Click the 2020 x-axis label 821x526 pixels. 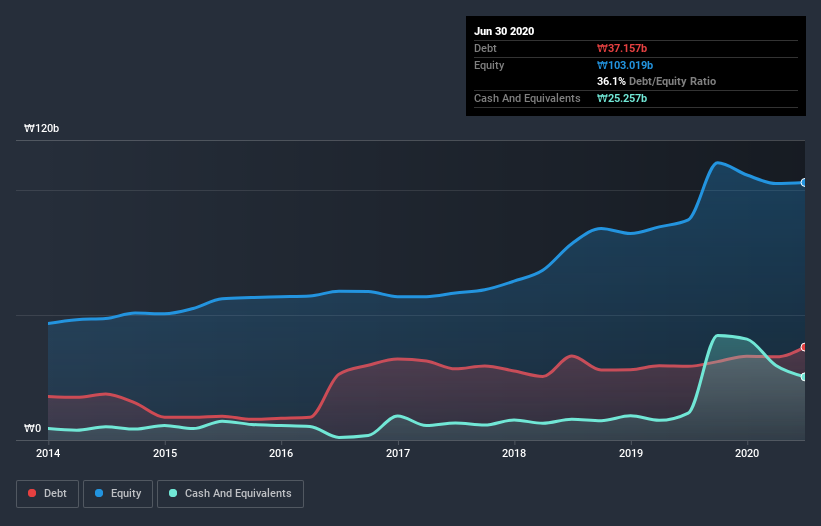747,453
